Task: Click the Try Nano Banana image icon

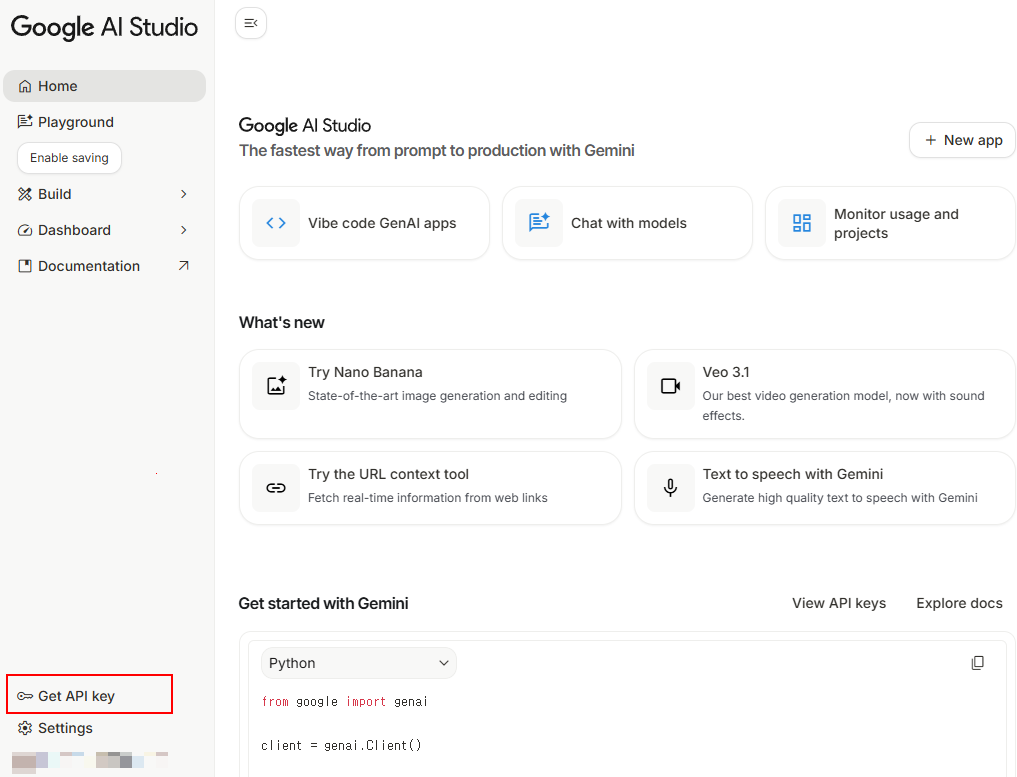Action: point(276,386)
